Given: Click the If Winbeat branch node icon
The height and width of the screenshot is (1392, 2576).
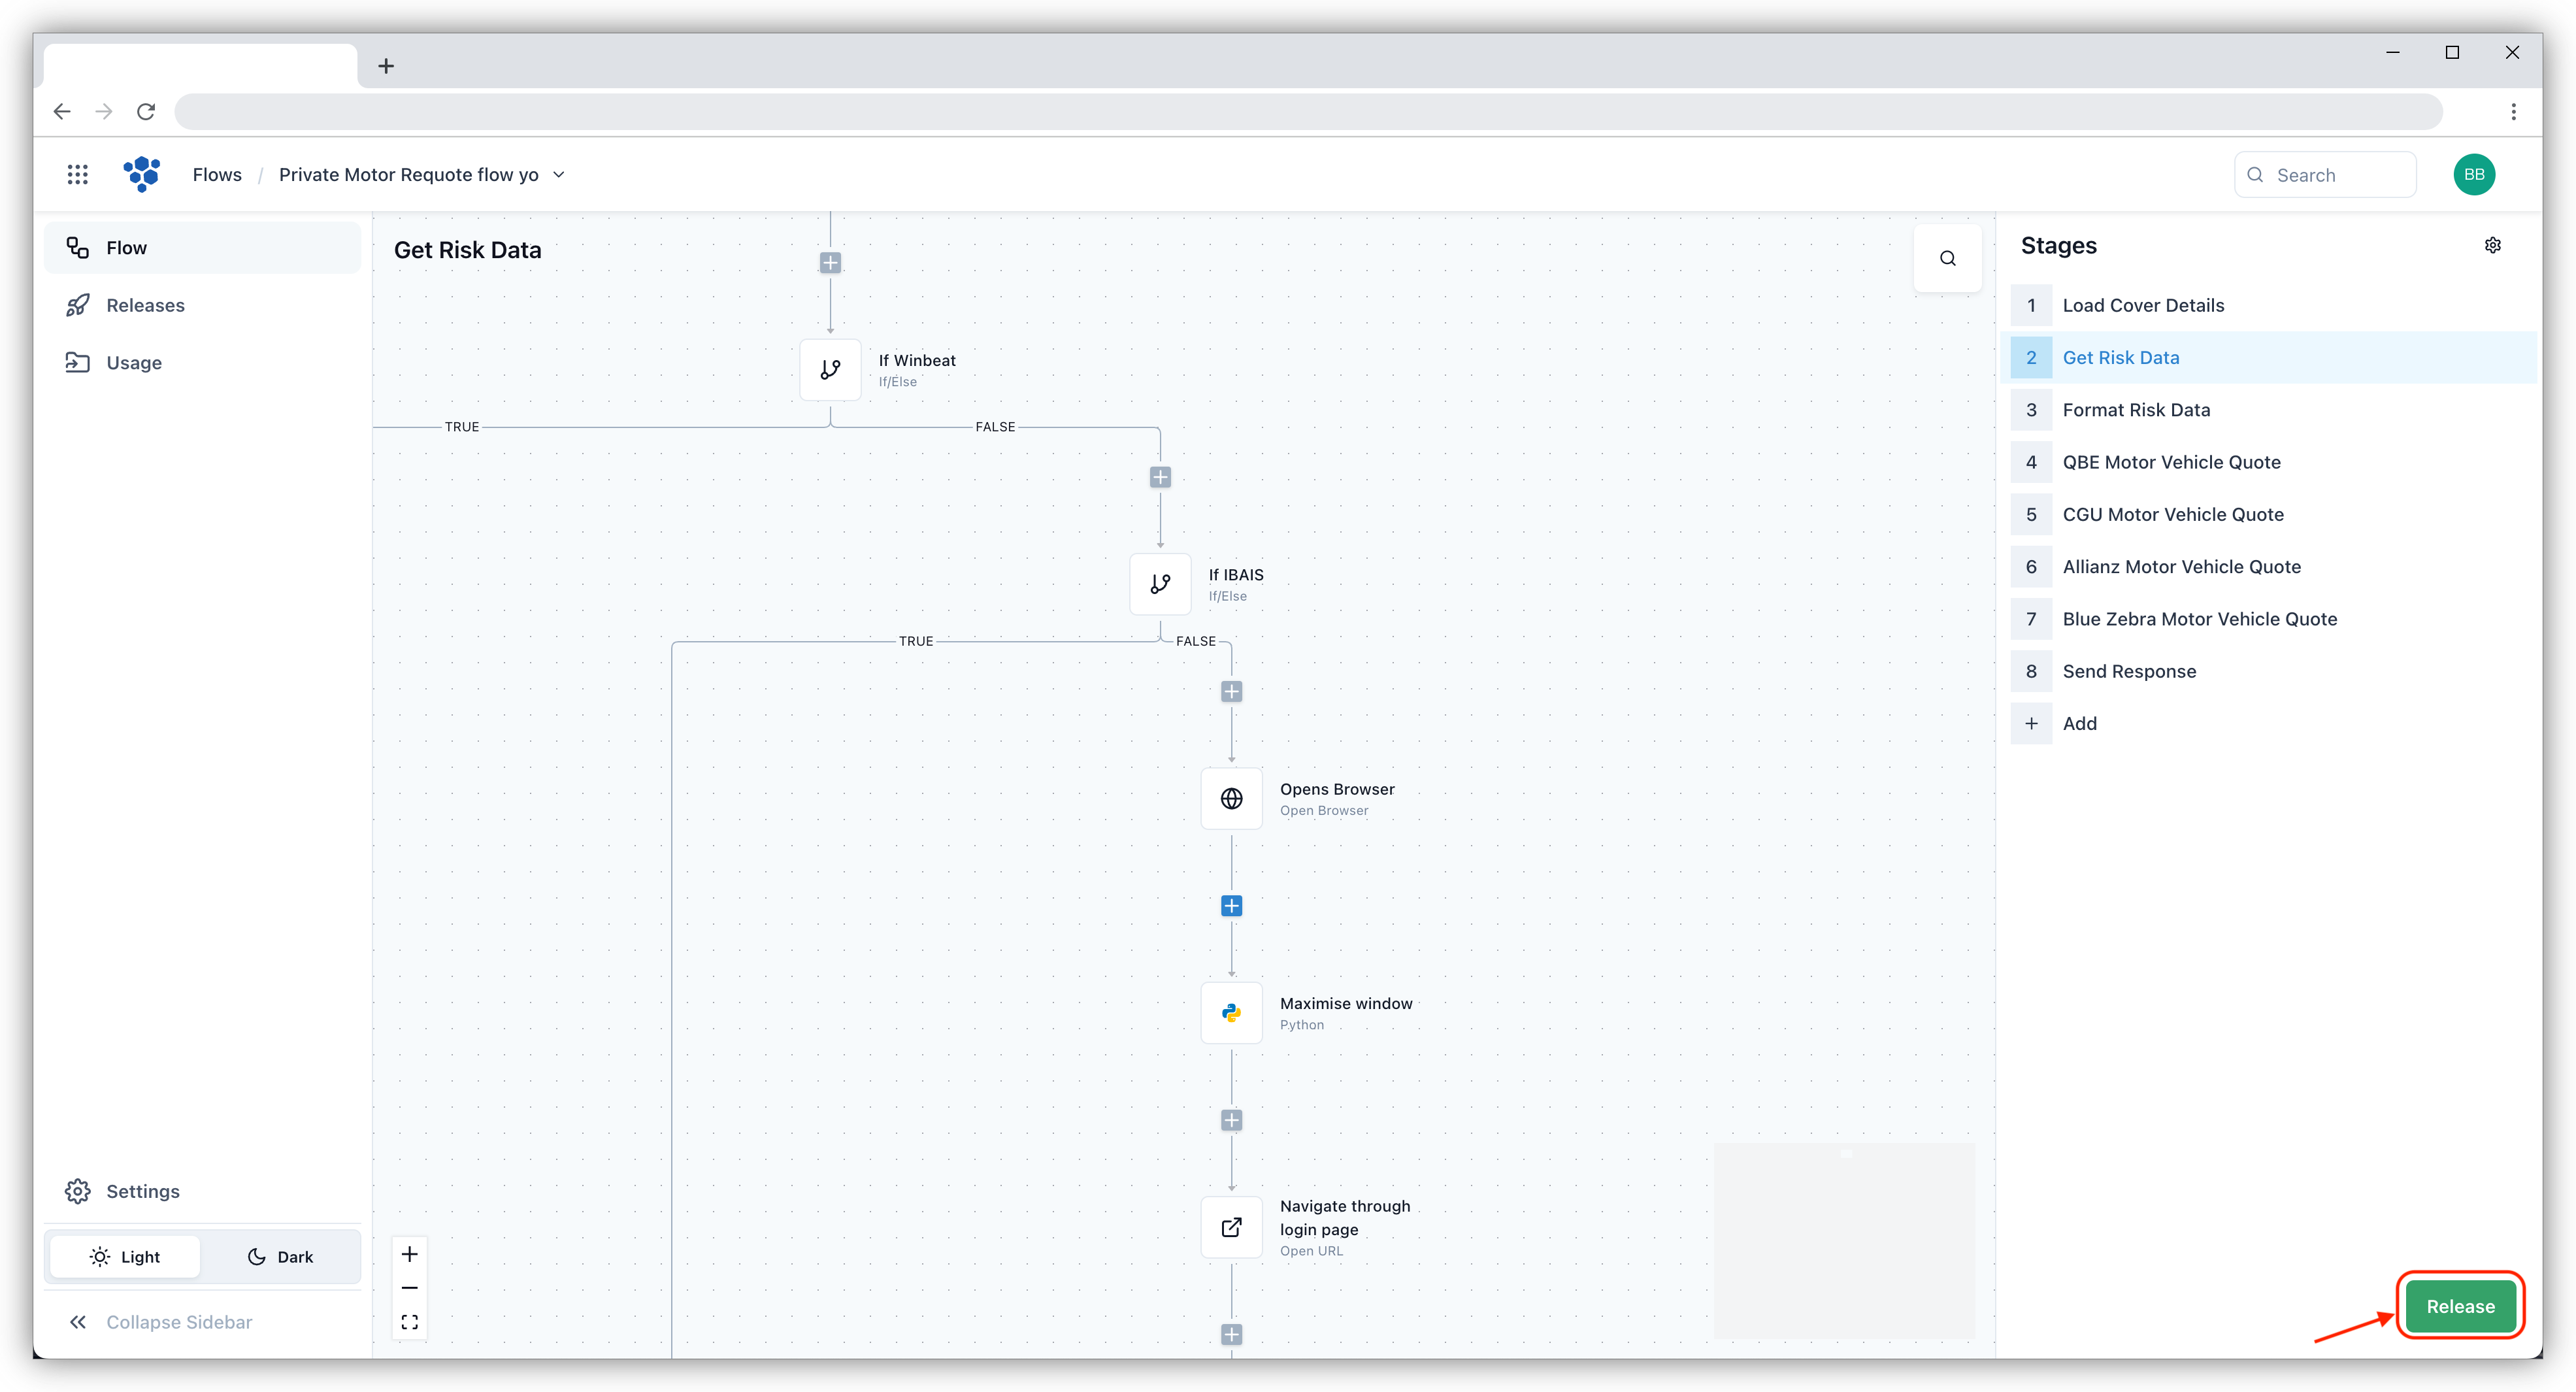Looking at the screenshot, I should tap(830, 370).
